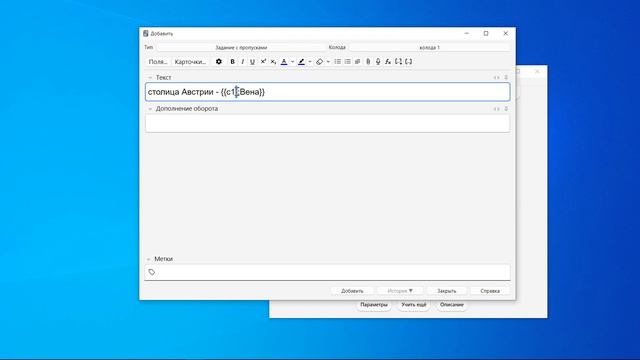Click Учить ещё in the background window
Image resolution: width=640 pixels, height=360 pixels.
coord(413,305)
